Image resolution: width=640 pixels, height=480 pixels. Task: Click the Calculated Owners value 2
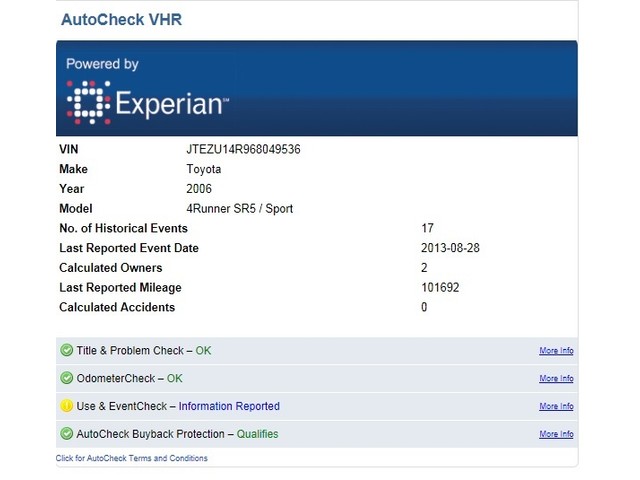coord(424,268)
